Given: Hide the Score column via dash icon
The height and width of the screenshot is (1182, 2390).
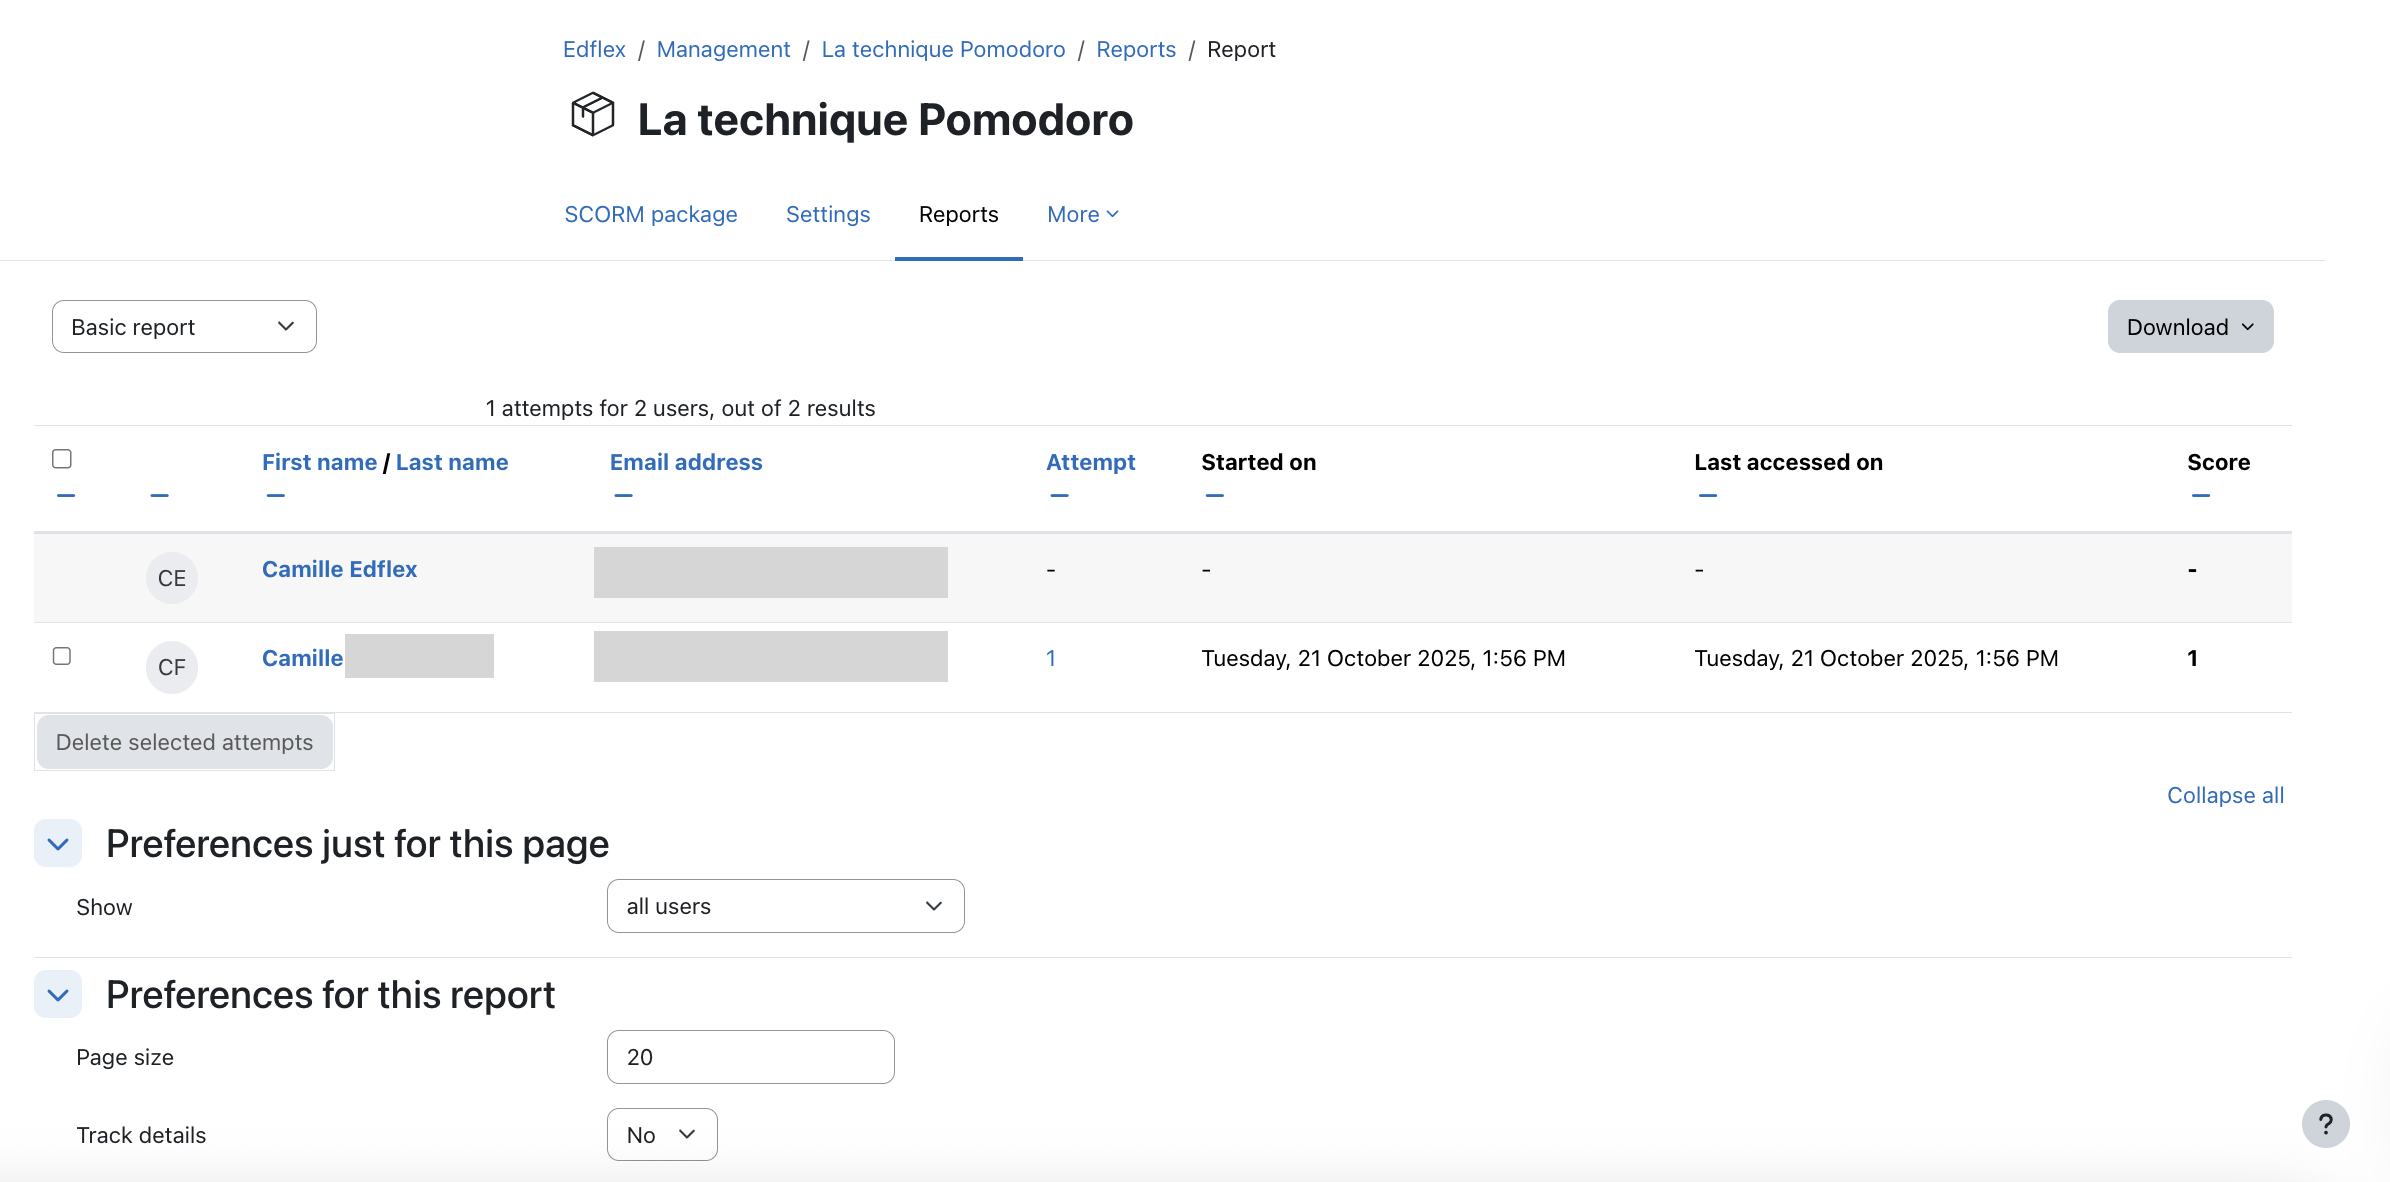Looking at the screenshot, I should click(2200, 496).
